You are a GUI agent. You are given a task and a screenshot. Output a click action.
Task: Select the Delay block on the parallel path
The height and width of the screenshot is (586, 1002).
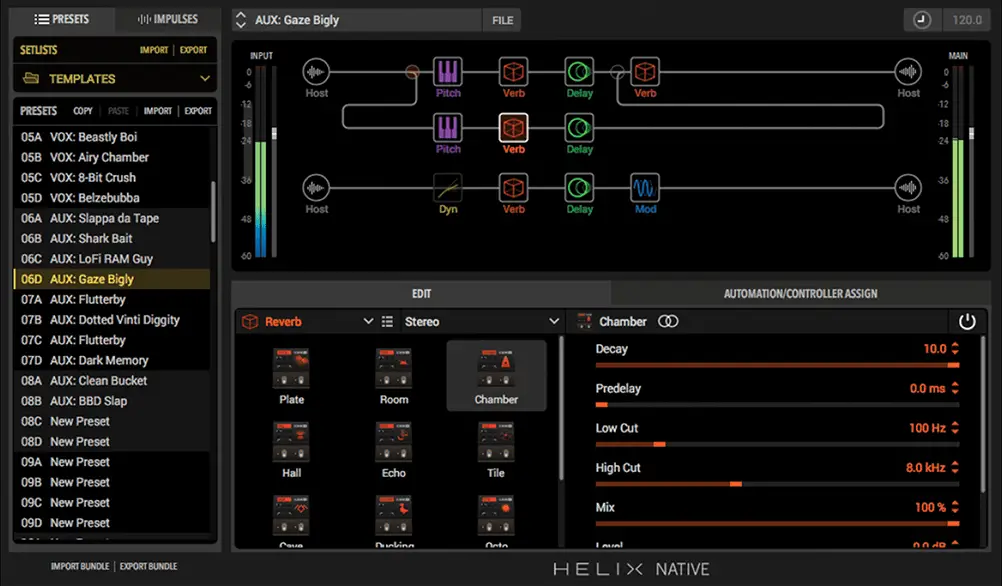579,127
